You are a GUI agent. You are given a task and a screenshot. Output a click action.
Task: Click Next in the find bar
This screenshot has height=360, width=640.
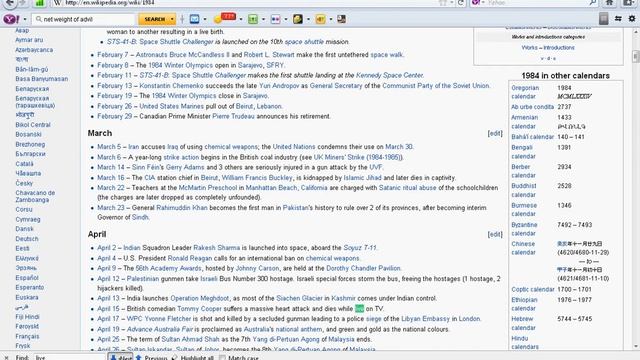coord(121,357)
